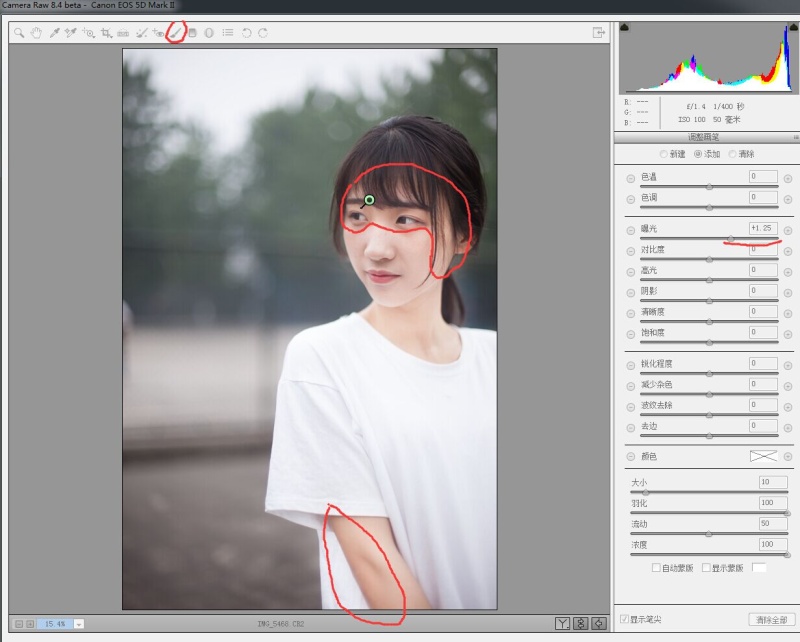Click the IMG_5468.CR2 file name label
This screenshot has height=642, width=800.
(281, 624)
